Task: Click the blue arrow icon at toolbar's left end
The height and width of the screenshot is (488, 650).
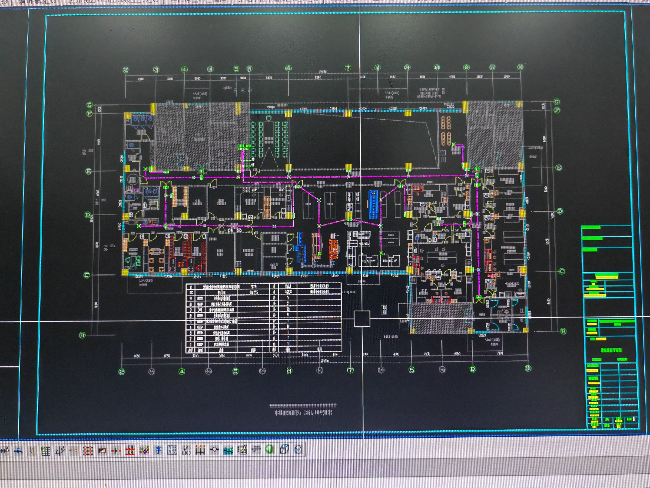Action: point(18,451)
